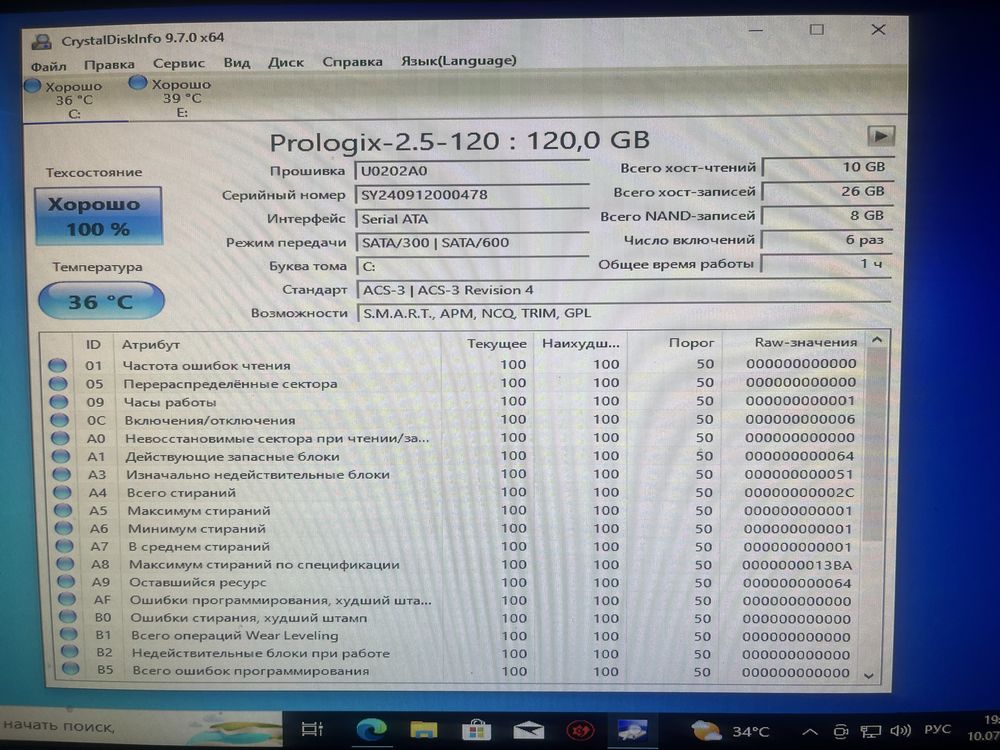Select the Недействительные блоки при работе row text
The image size is (1000, 750).
tap(261, 653)
